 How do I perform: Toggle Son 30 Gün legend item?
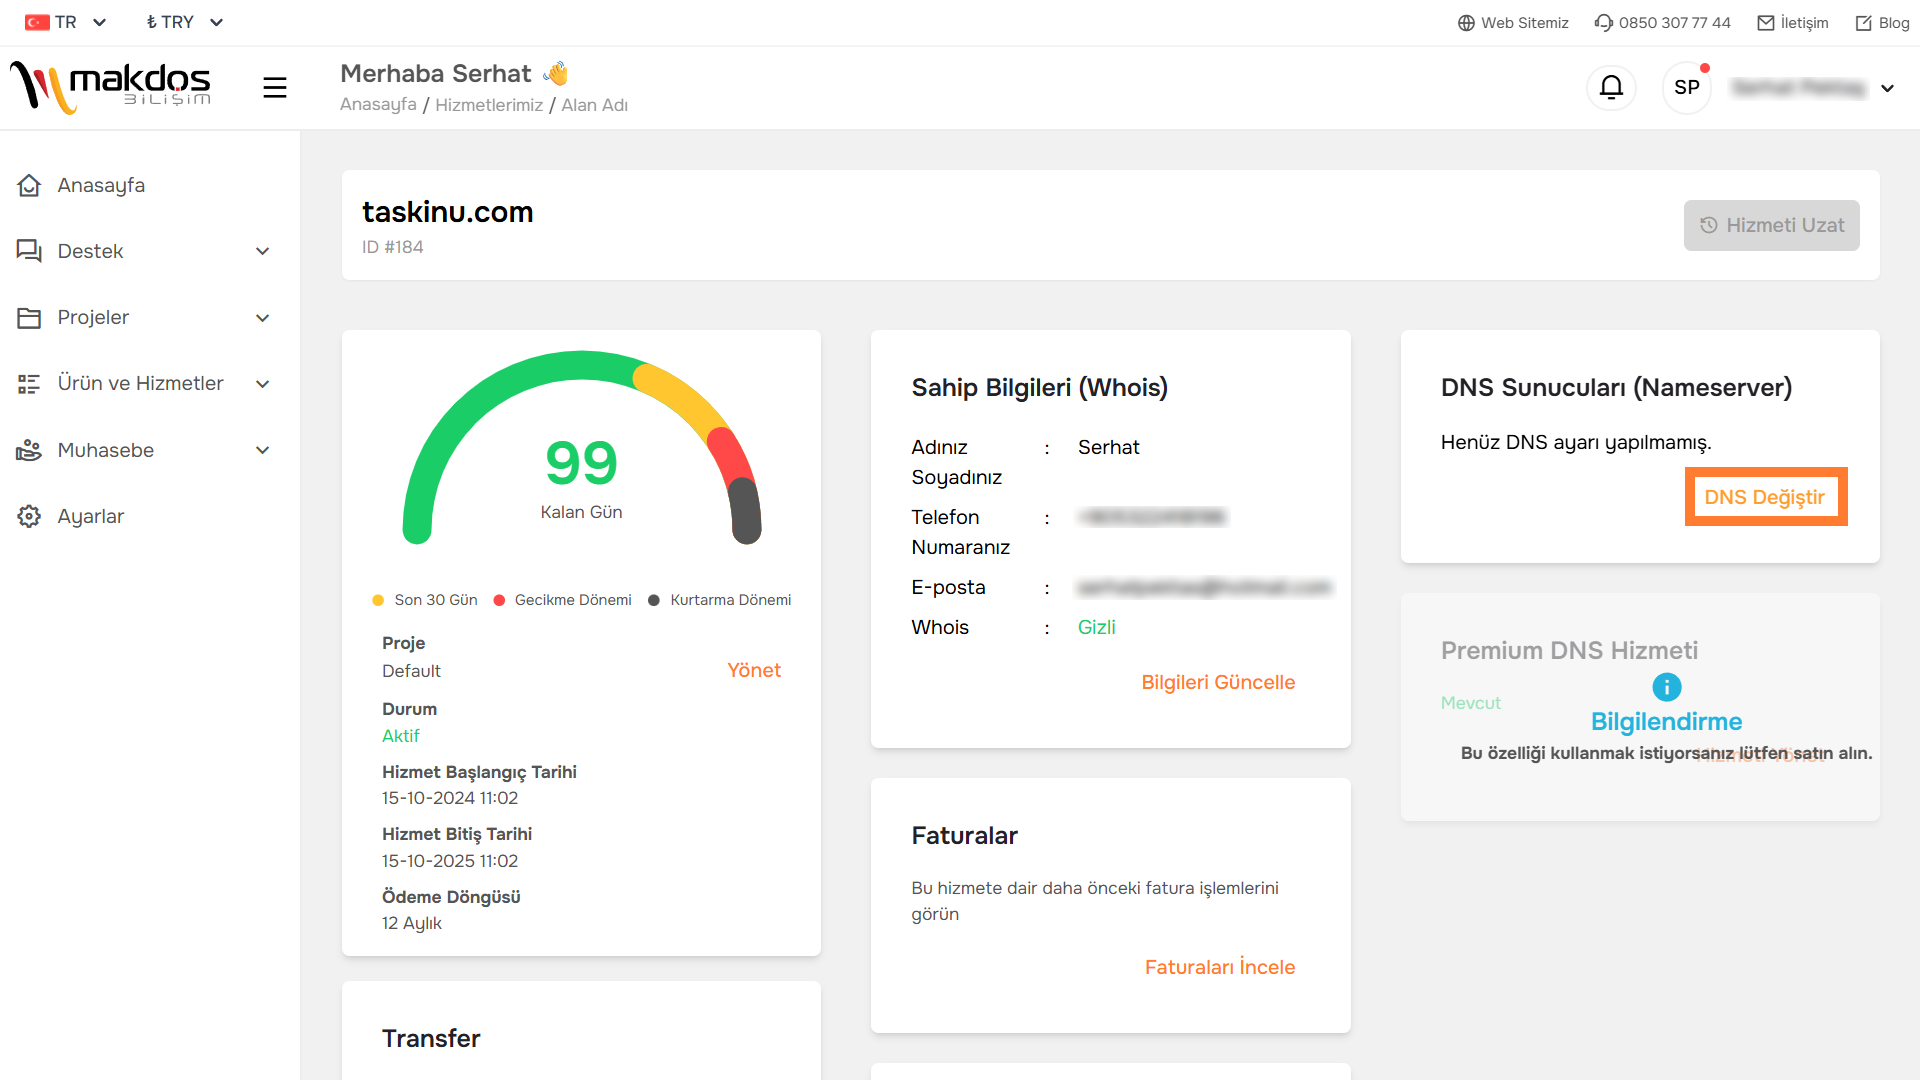tap(425, 600)
